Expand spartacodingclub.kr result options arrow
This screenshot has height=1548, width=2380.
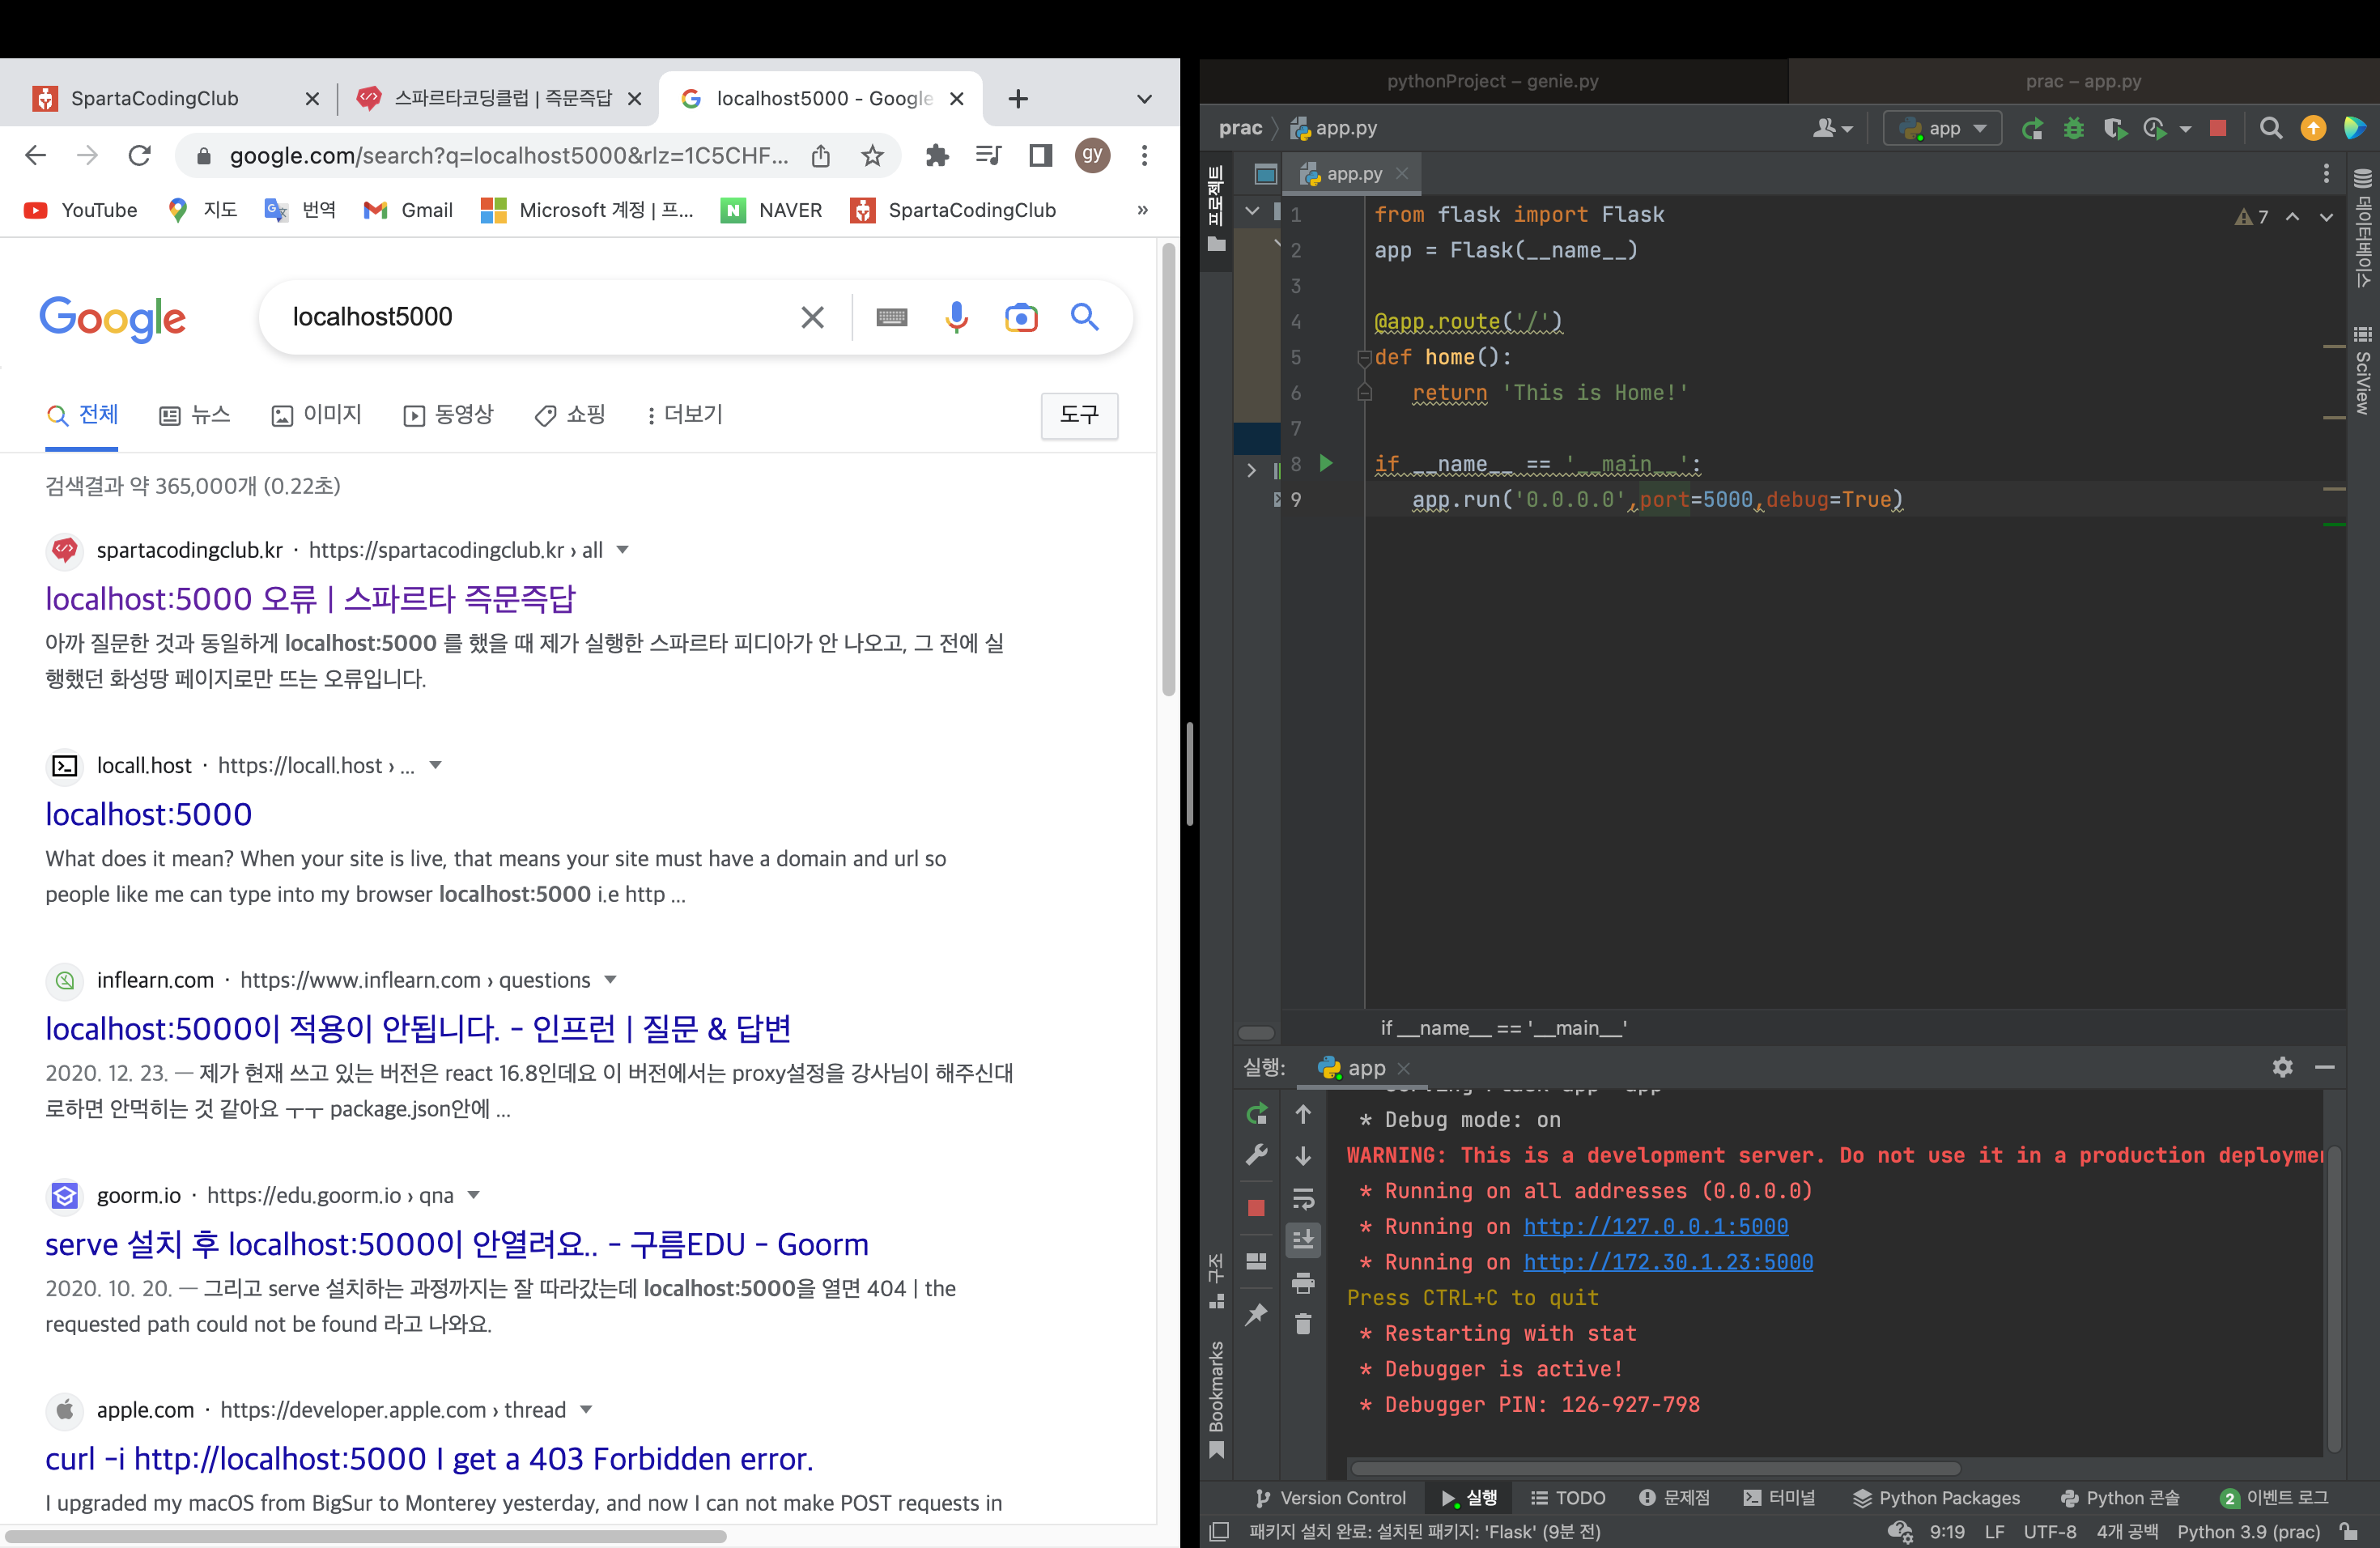point(622,549)
